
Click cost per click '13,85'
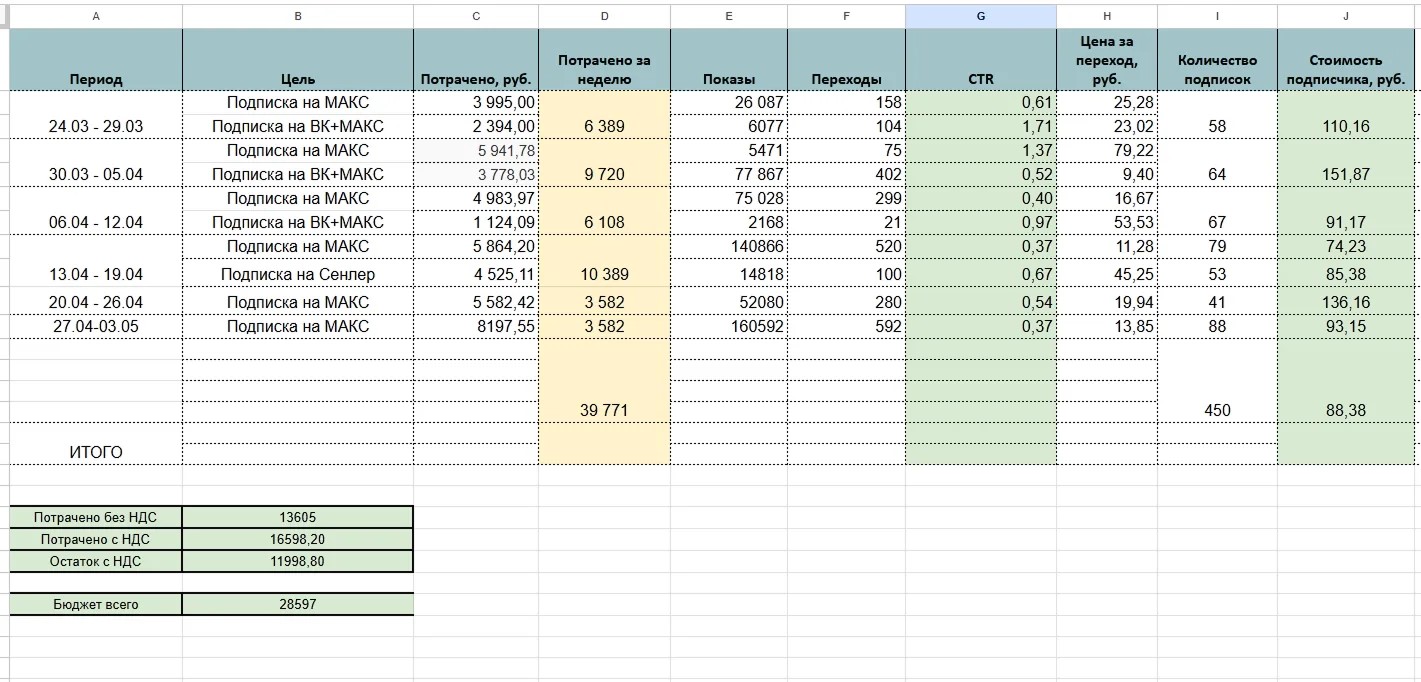1107,326
